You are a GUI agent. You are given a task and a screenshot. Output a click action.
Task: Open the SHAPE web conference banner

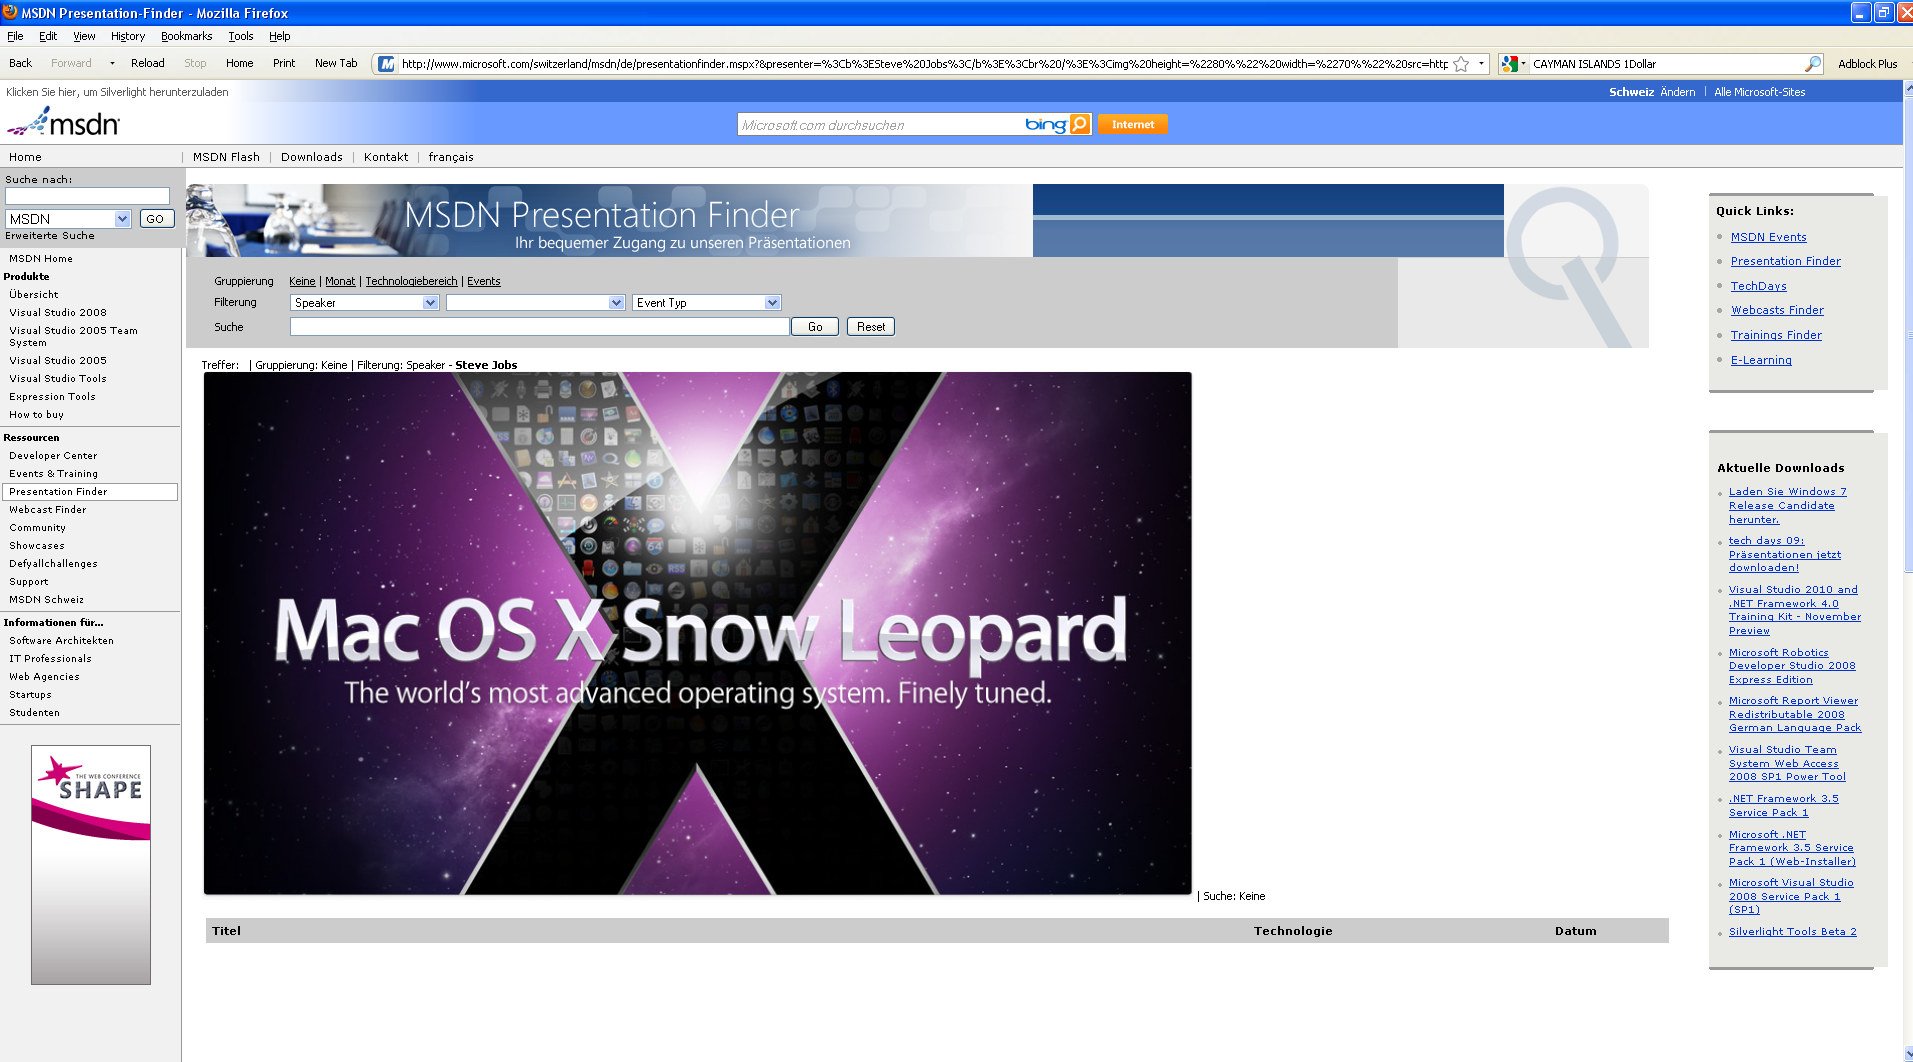pyautogui.click(x=91, y=864)
